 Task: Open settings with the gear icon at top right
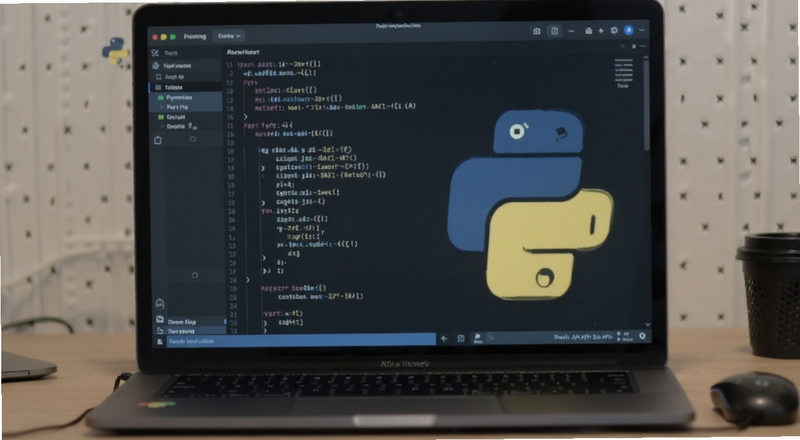[614, 30]
